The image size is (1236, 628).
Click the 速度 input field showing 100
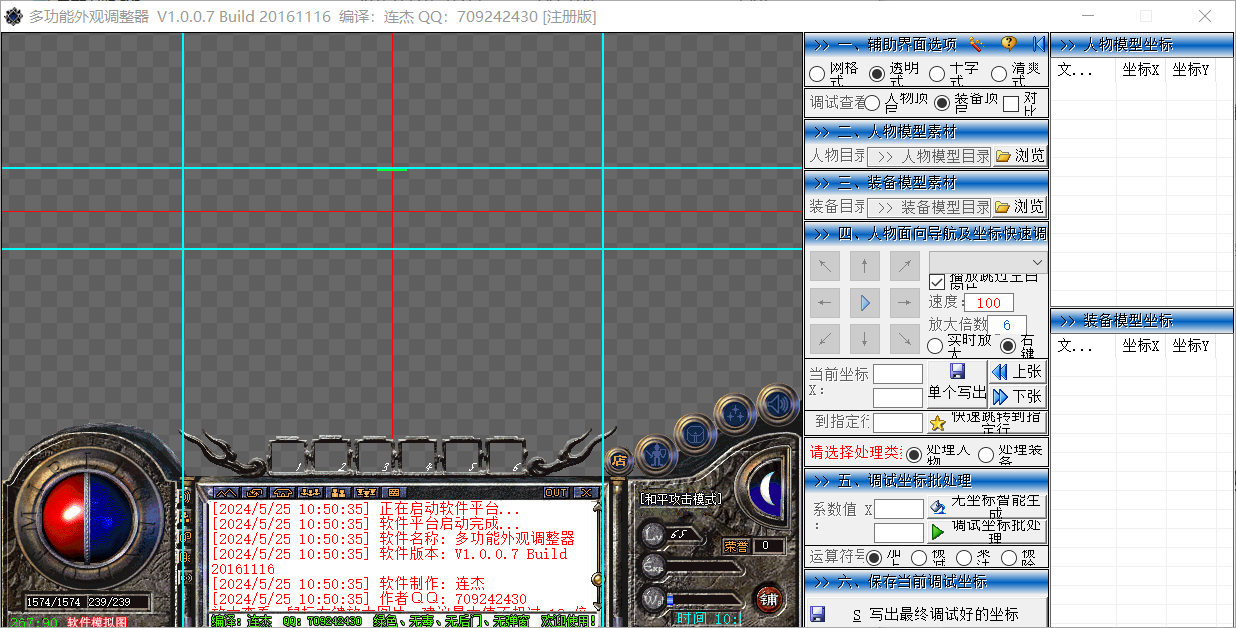(989, 302)
